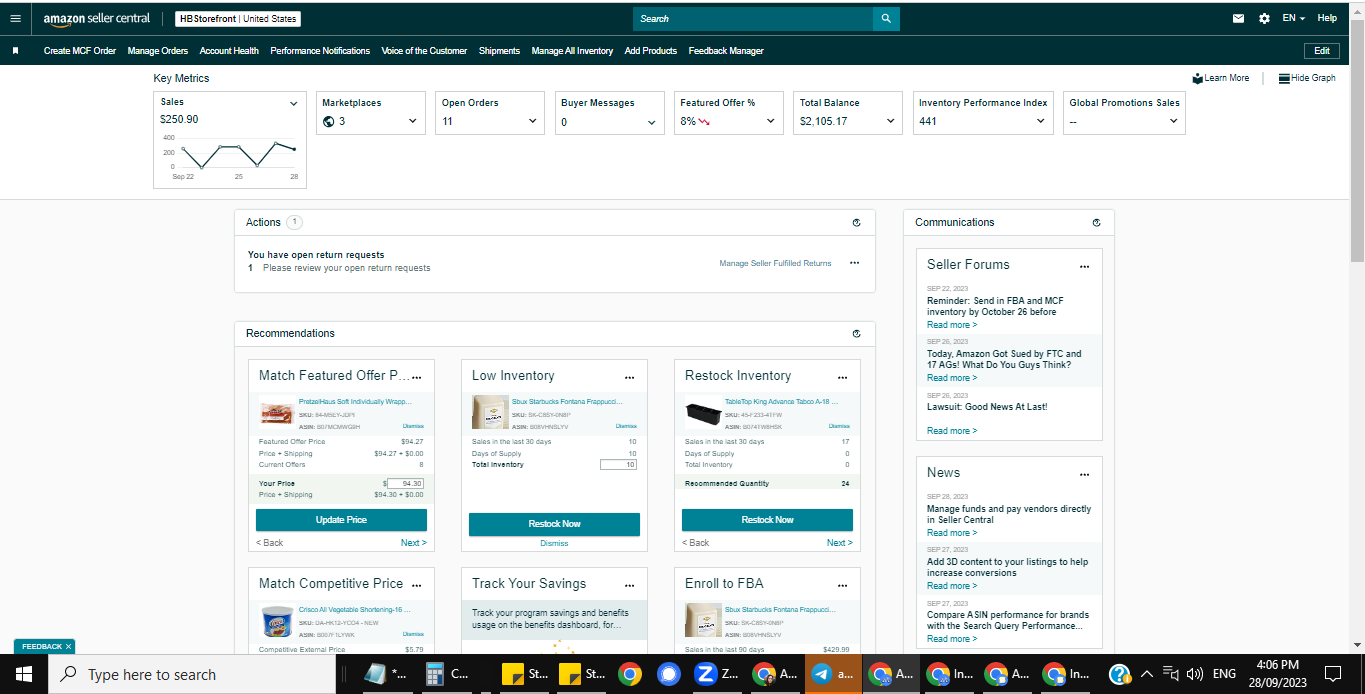This screenshot has height=694, width=1365.
Task: Click the search magnifier button
Action: [886, 19]
